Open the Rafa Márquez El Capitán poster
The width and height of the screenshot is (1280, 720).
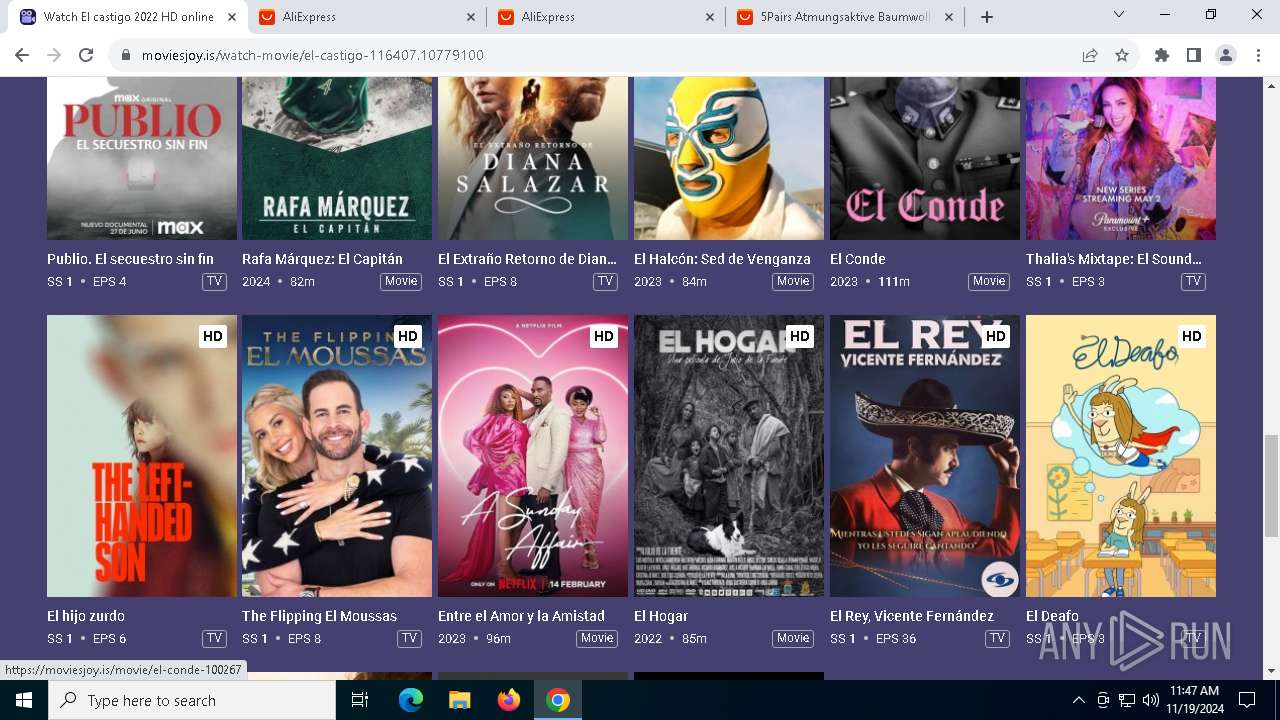click(337, 158)
